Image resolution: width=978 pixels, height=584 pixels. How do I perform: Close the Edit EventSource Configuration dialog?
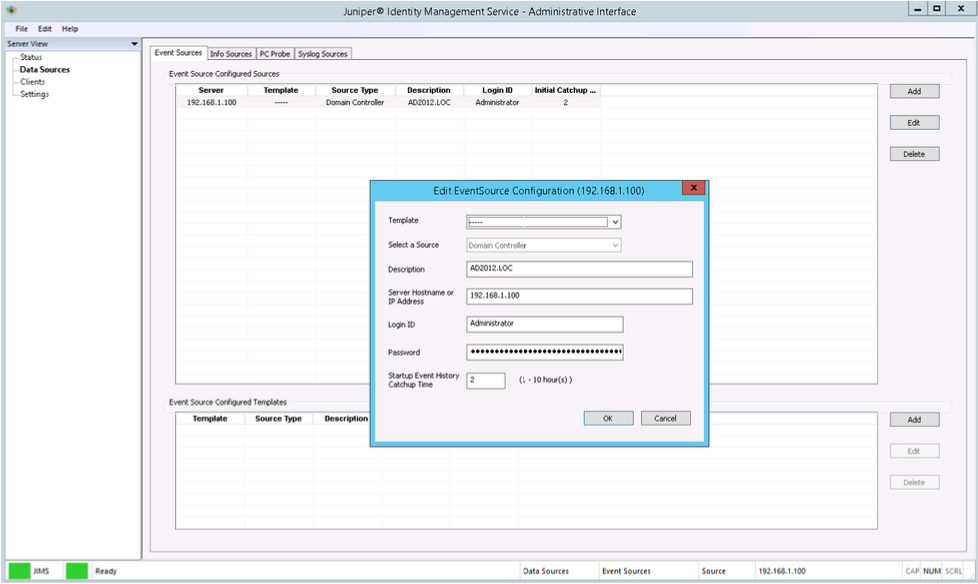693,189
